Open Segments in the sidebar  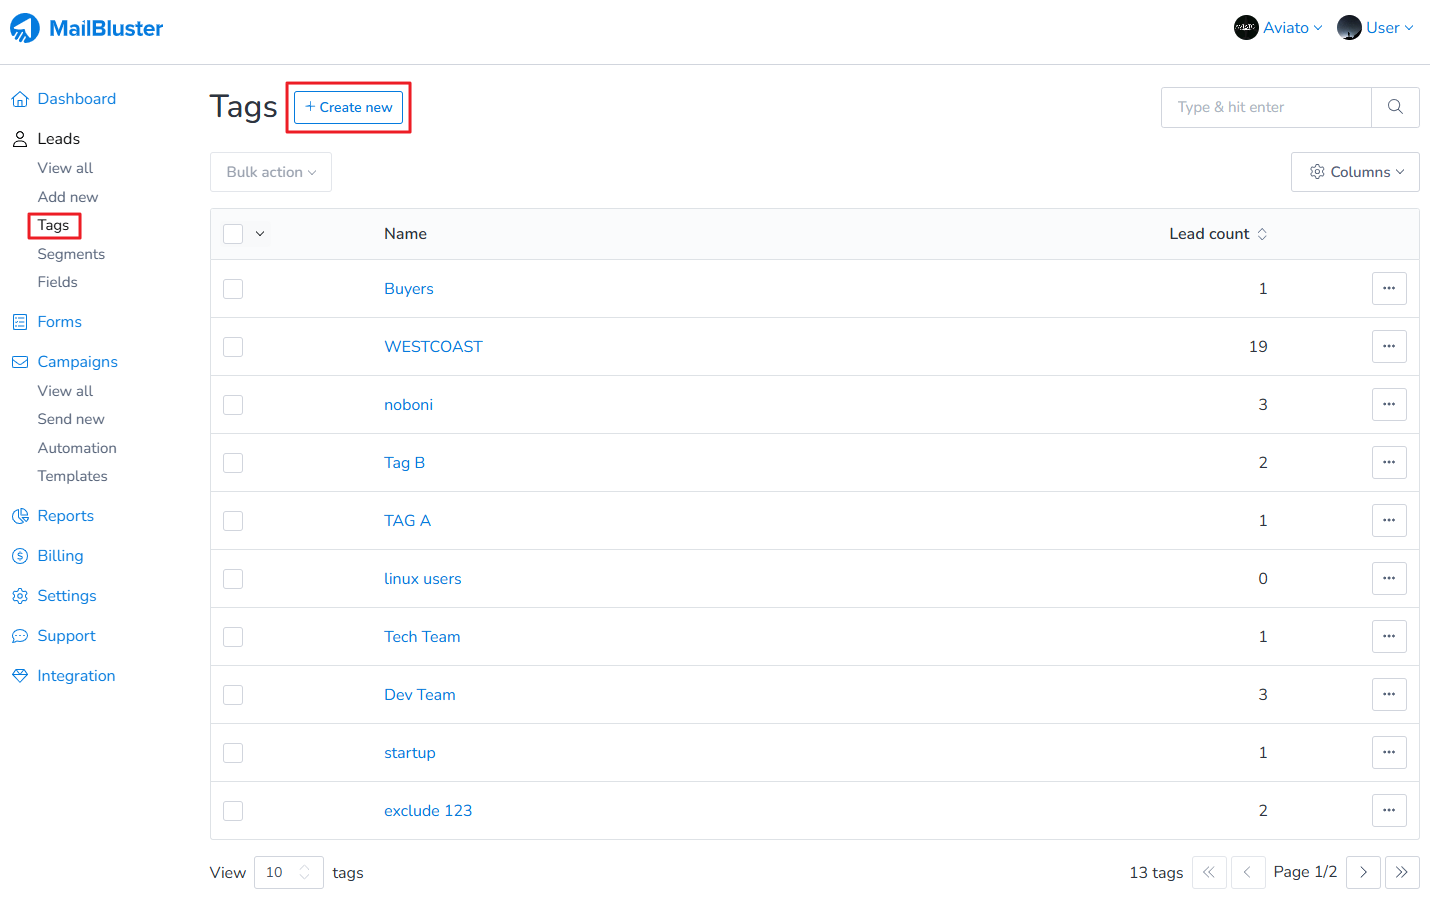[71, 254]
